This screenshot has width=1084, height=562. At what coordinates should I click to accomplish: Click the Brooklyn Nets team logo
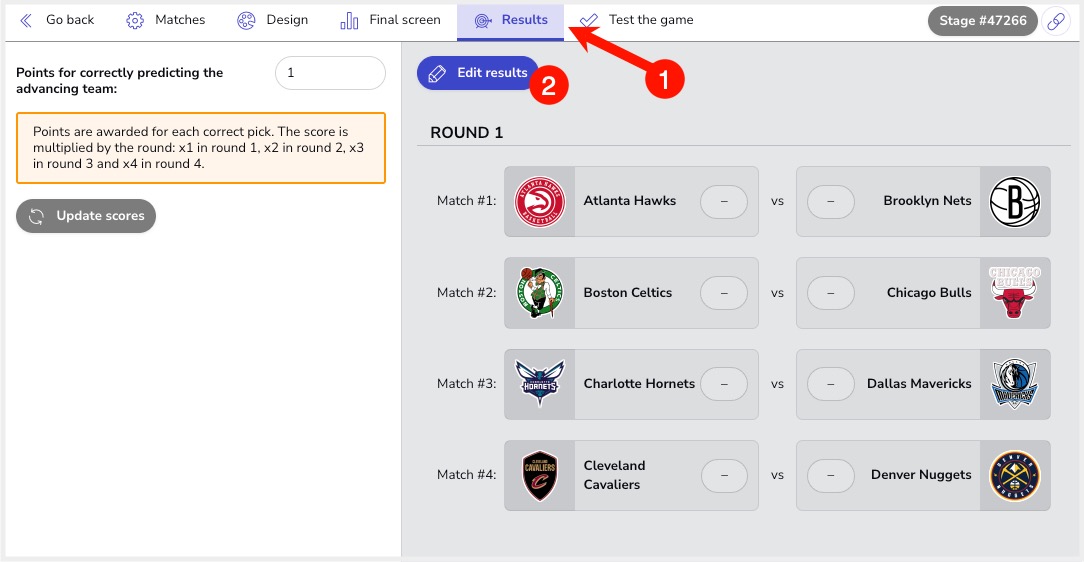click(1015, 201)
